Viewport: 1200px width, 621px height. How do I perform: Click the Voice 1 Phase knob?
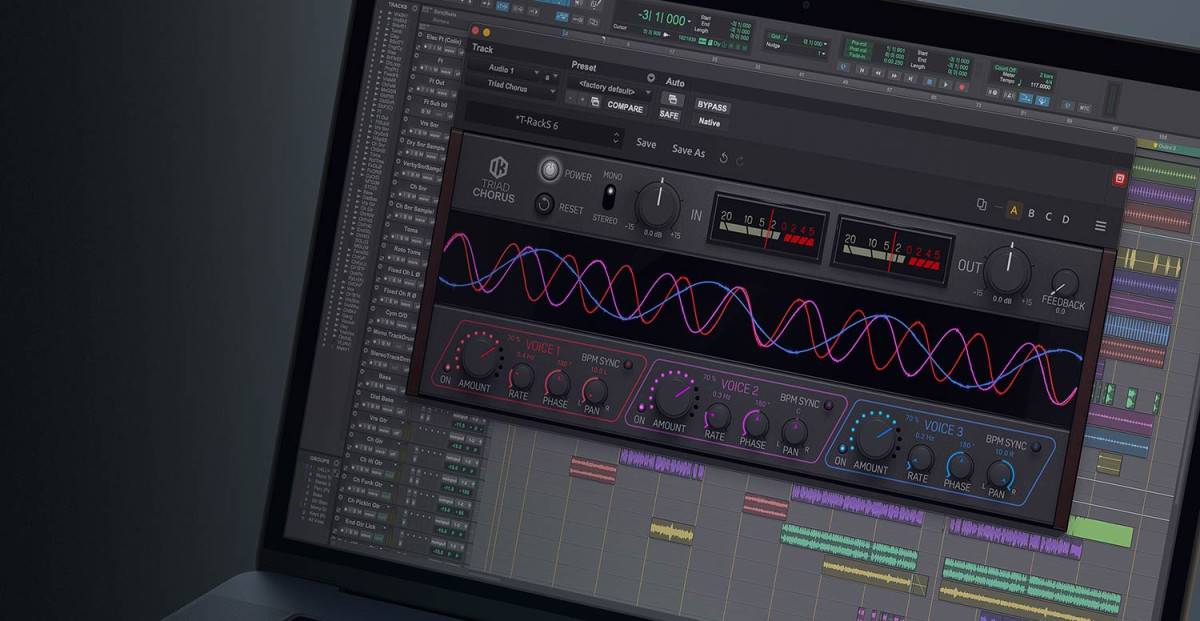click(557, 383)
